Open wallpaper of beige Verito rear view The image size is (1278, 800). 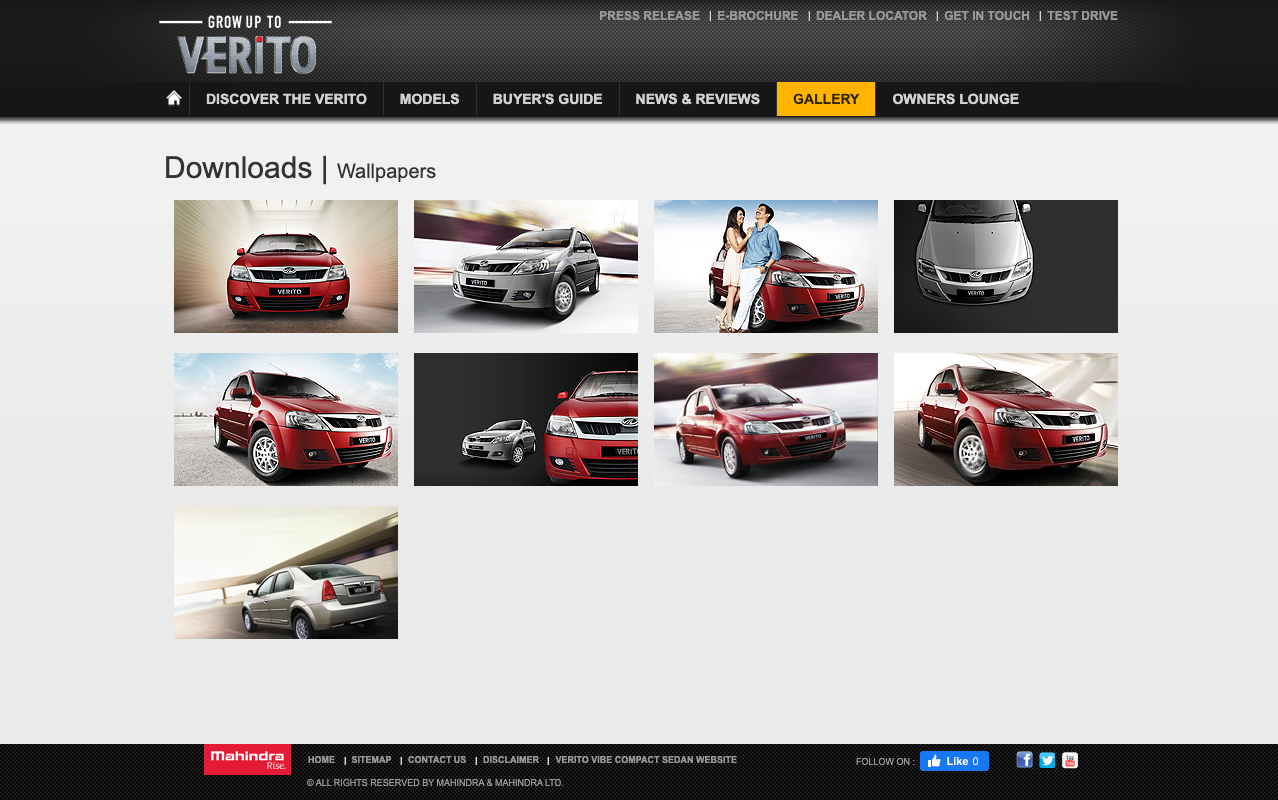[x=286, y=572]
